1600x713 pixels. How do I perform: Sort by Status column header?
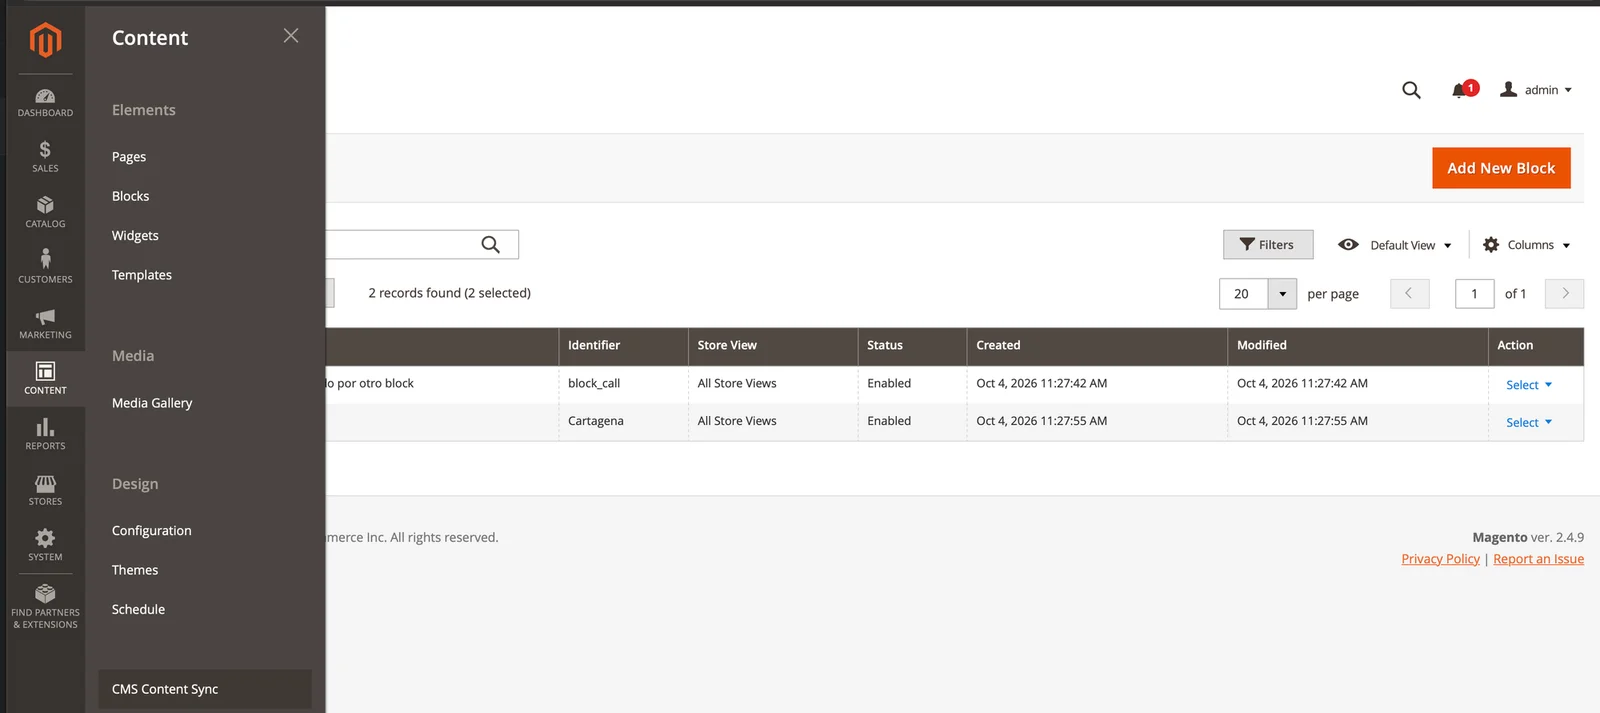point(912,346)
